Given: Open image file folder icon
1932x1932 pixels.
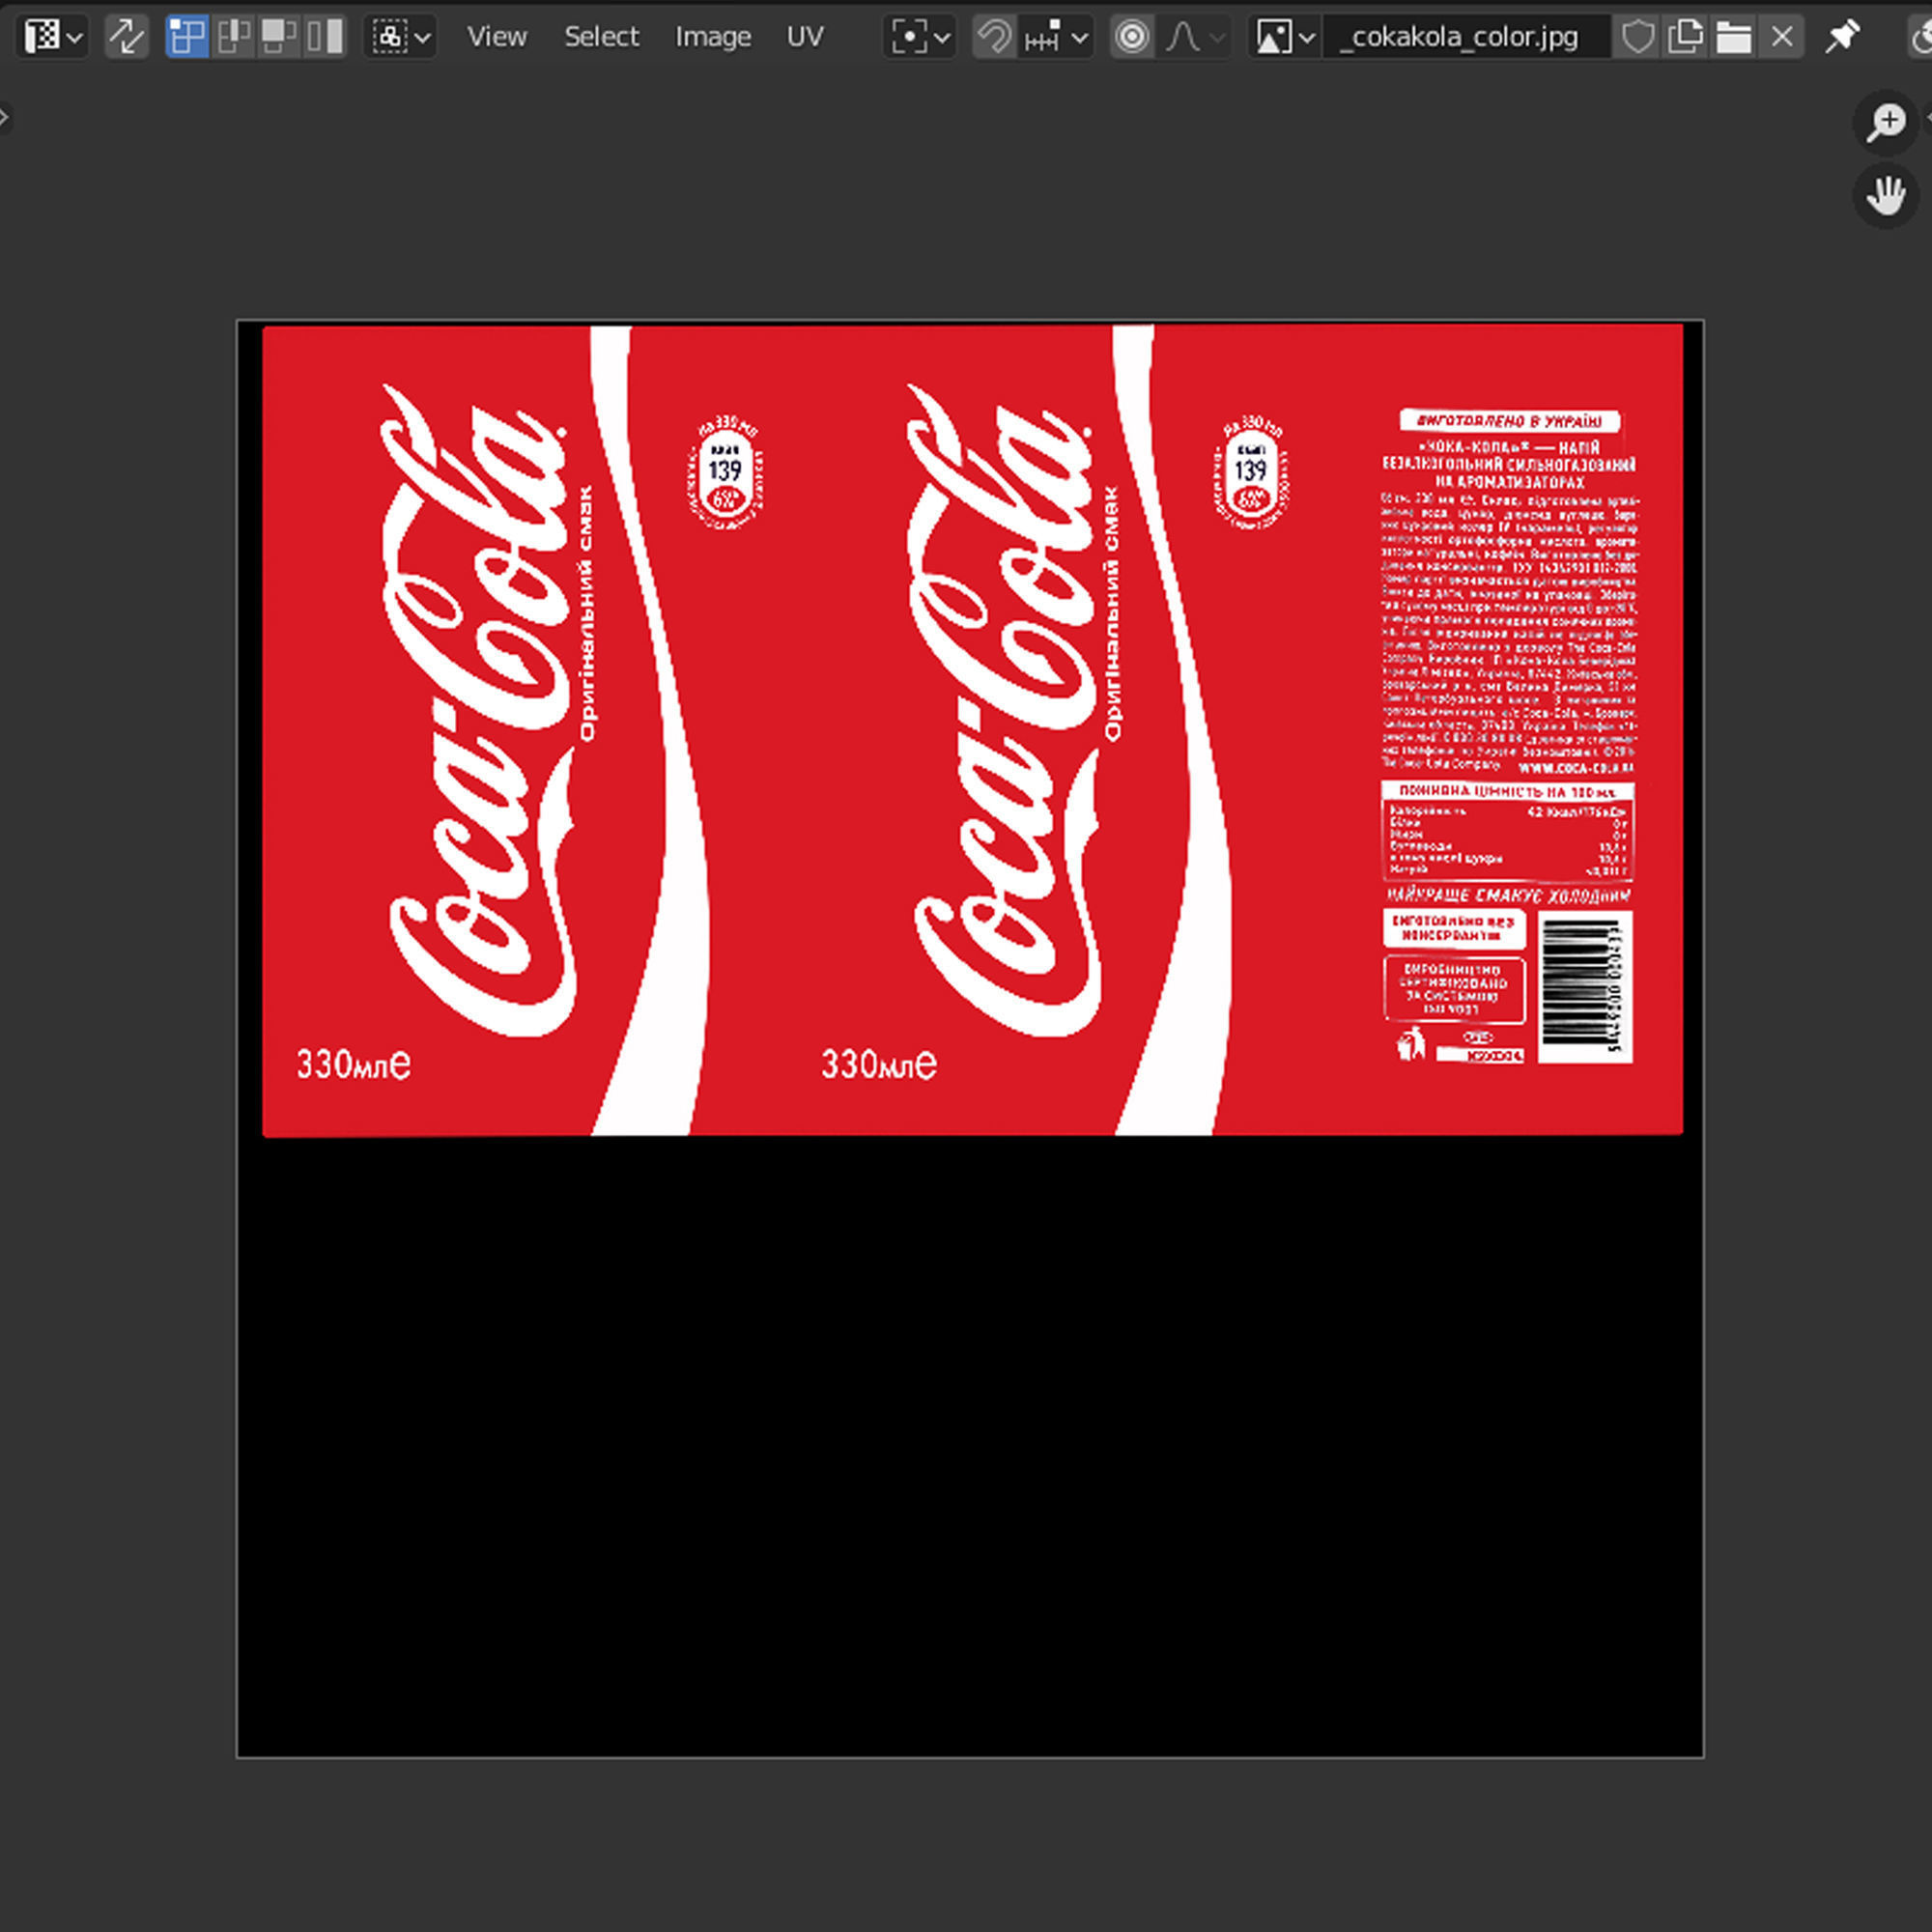Looking at the screenshot, I should coord(1733,37).
